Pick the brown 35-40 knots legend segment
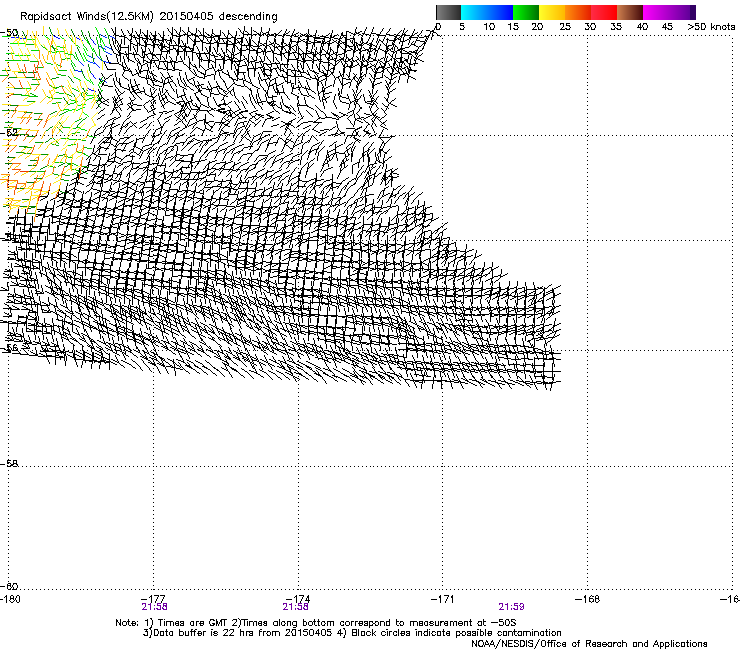This screenshot has height=650, width=740. (630, 12)
